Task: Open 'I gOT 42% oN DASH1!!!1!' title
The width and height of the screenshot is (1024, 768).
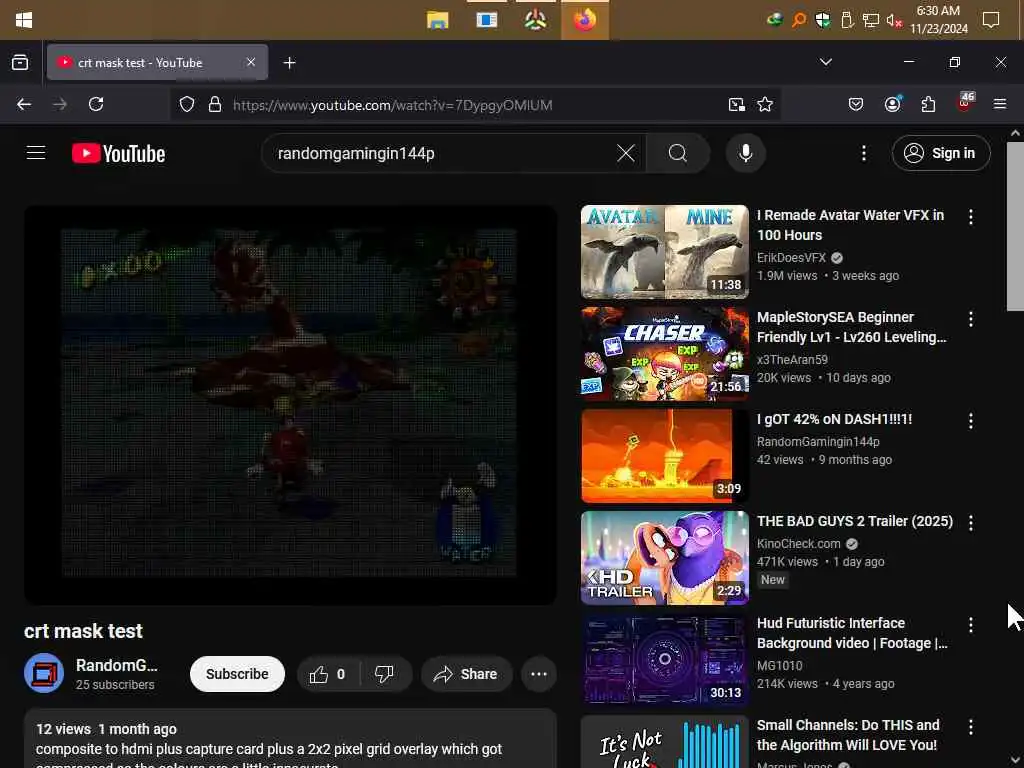Action: (835, 419)
